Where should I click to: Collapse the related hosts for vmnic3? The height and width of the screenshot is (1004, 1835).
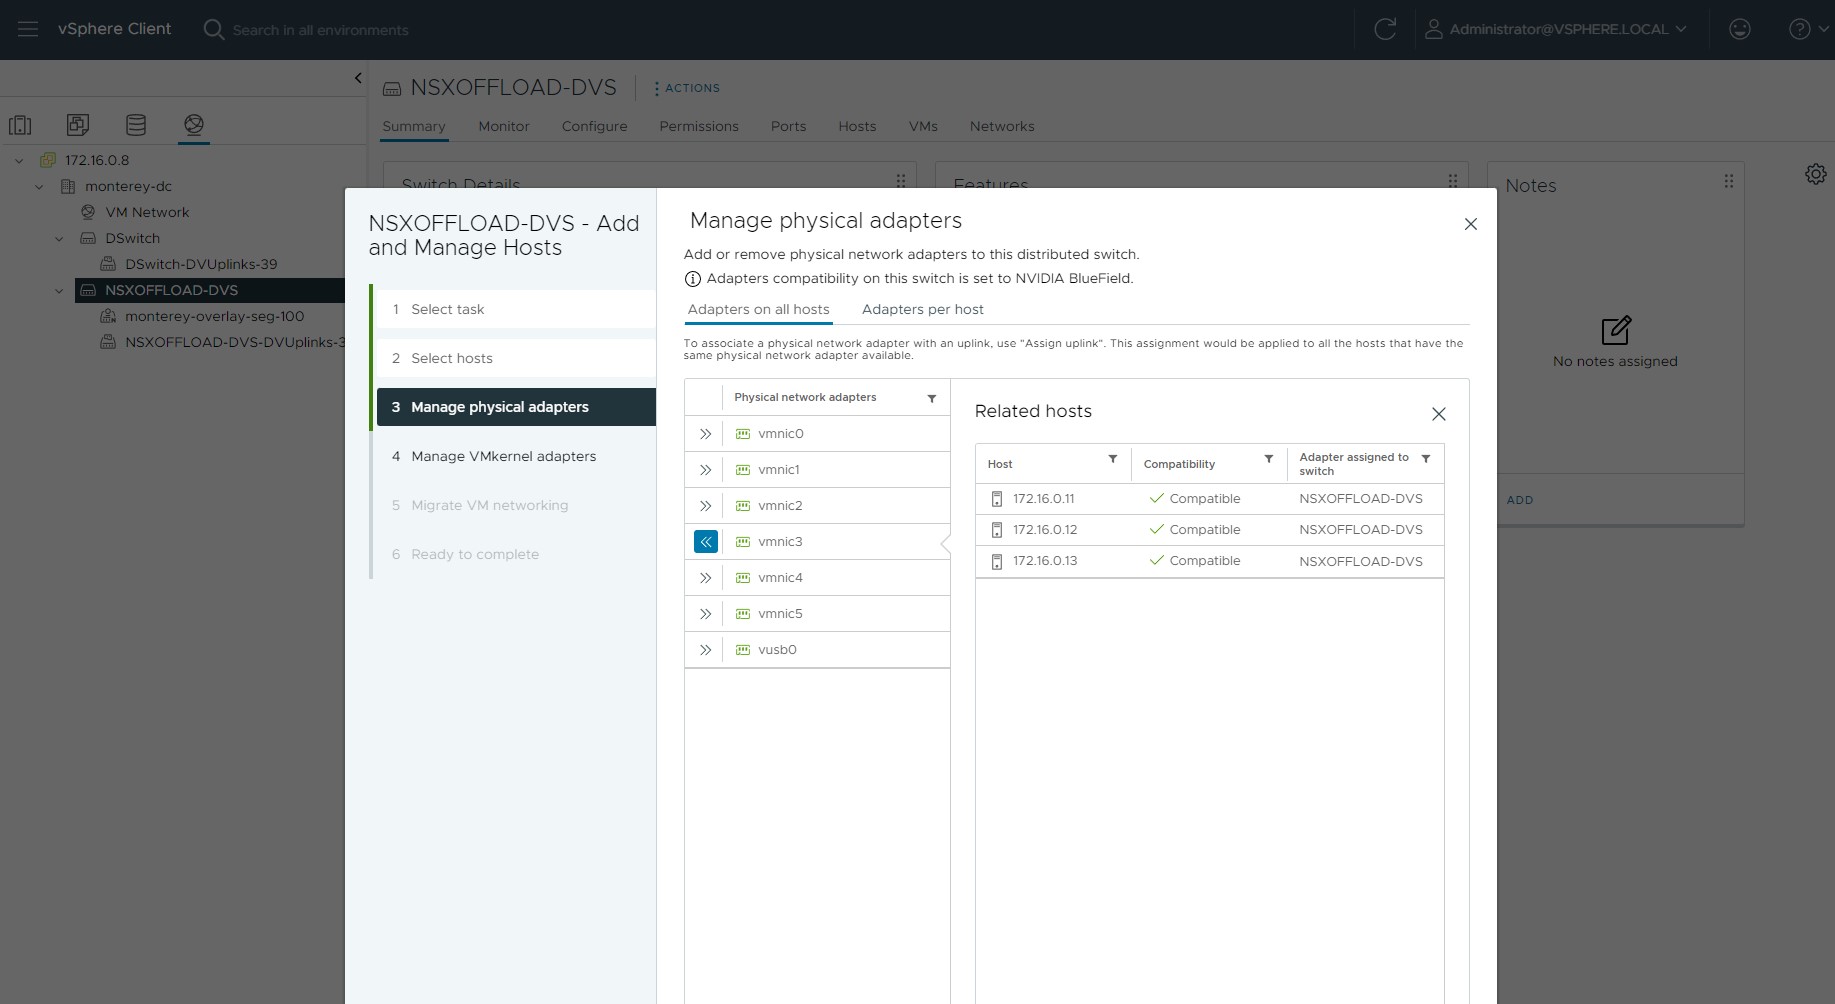[x=705, y=542]
